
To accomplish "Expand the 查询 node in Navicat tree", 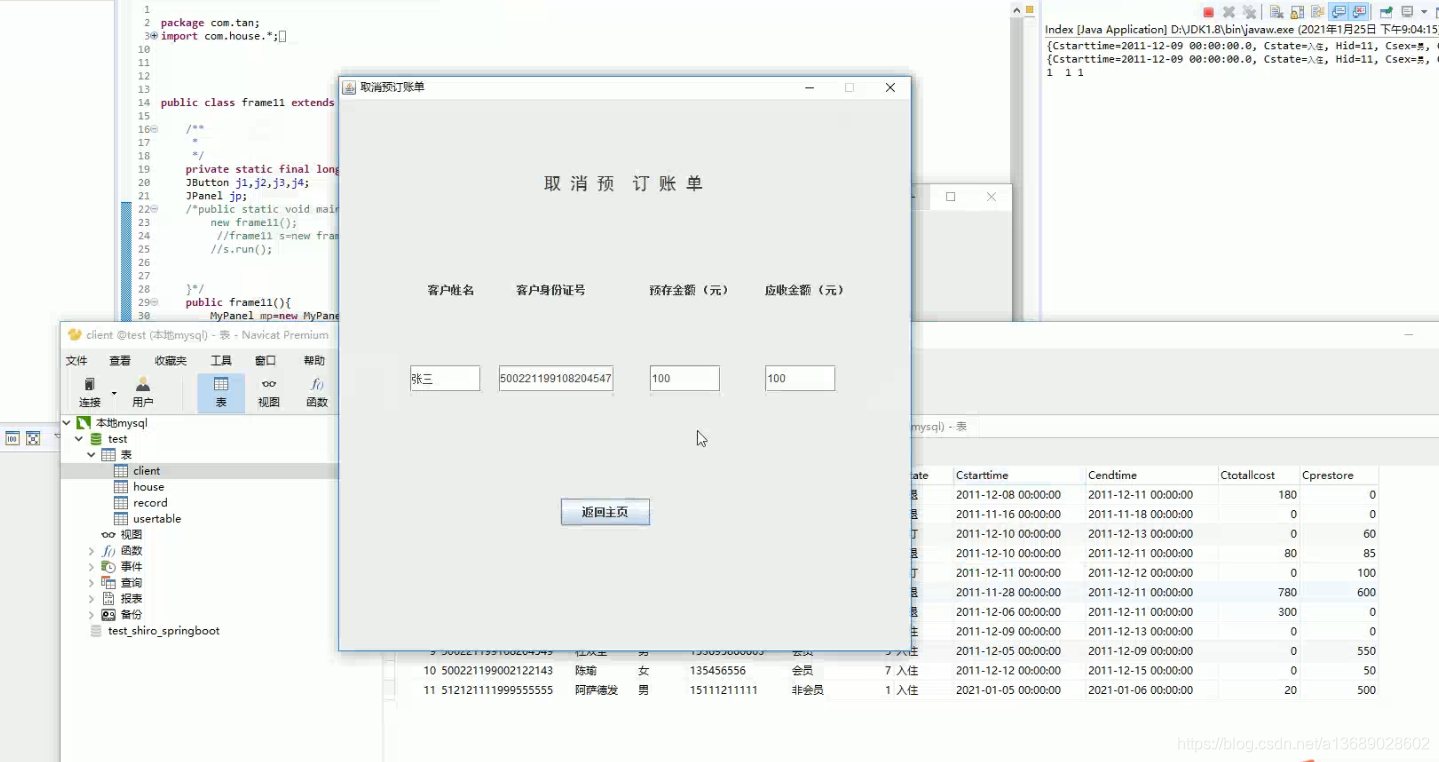I will pos(91,583).
